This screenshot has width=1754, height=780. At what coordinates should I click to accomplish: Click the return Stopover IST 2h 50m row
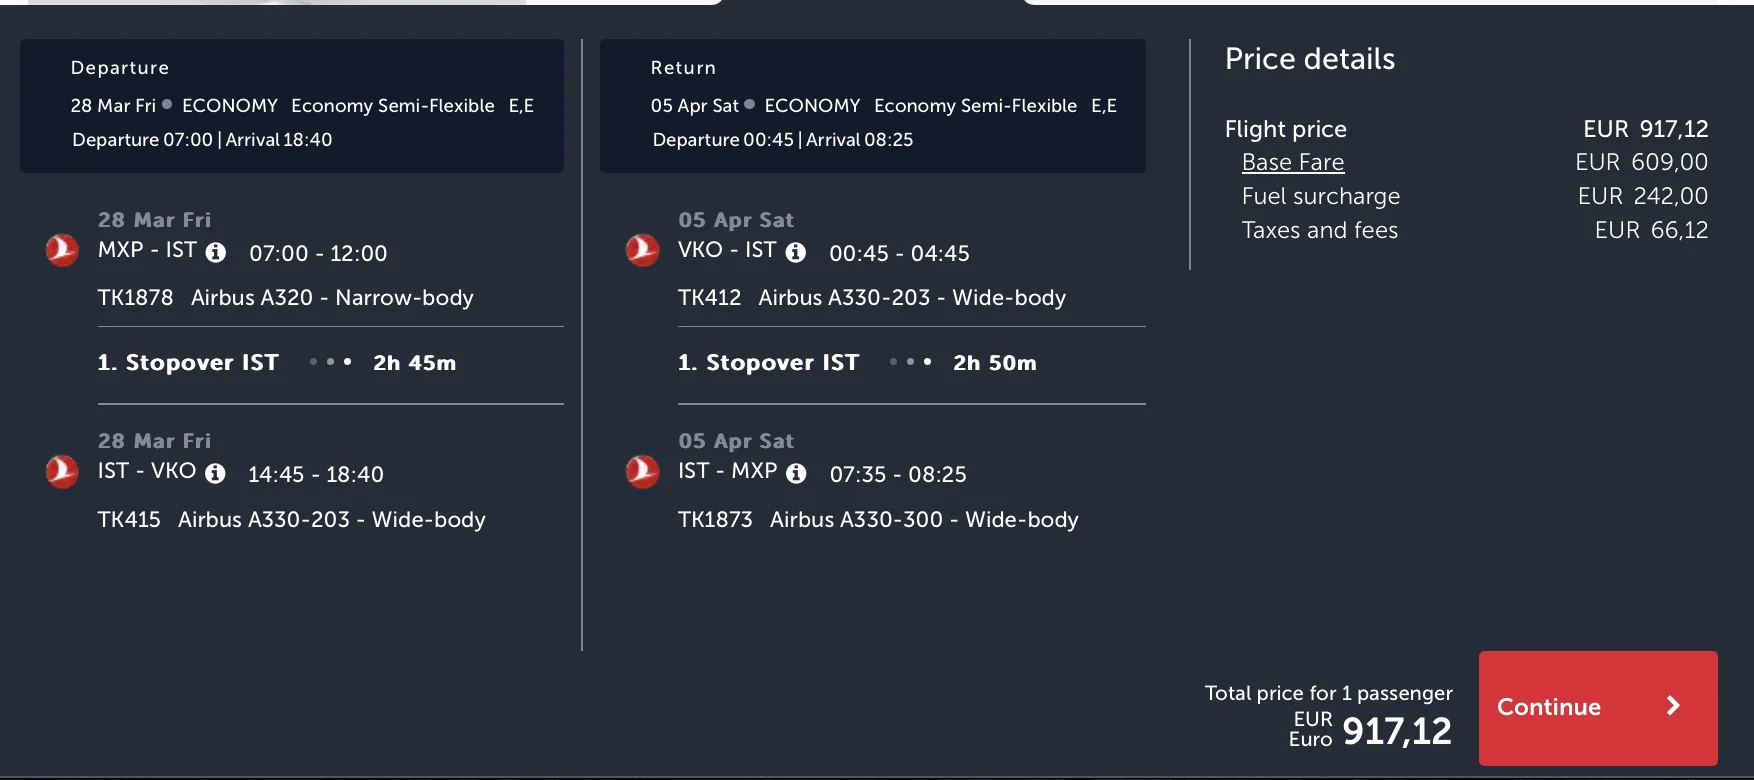(910, 363)
